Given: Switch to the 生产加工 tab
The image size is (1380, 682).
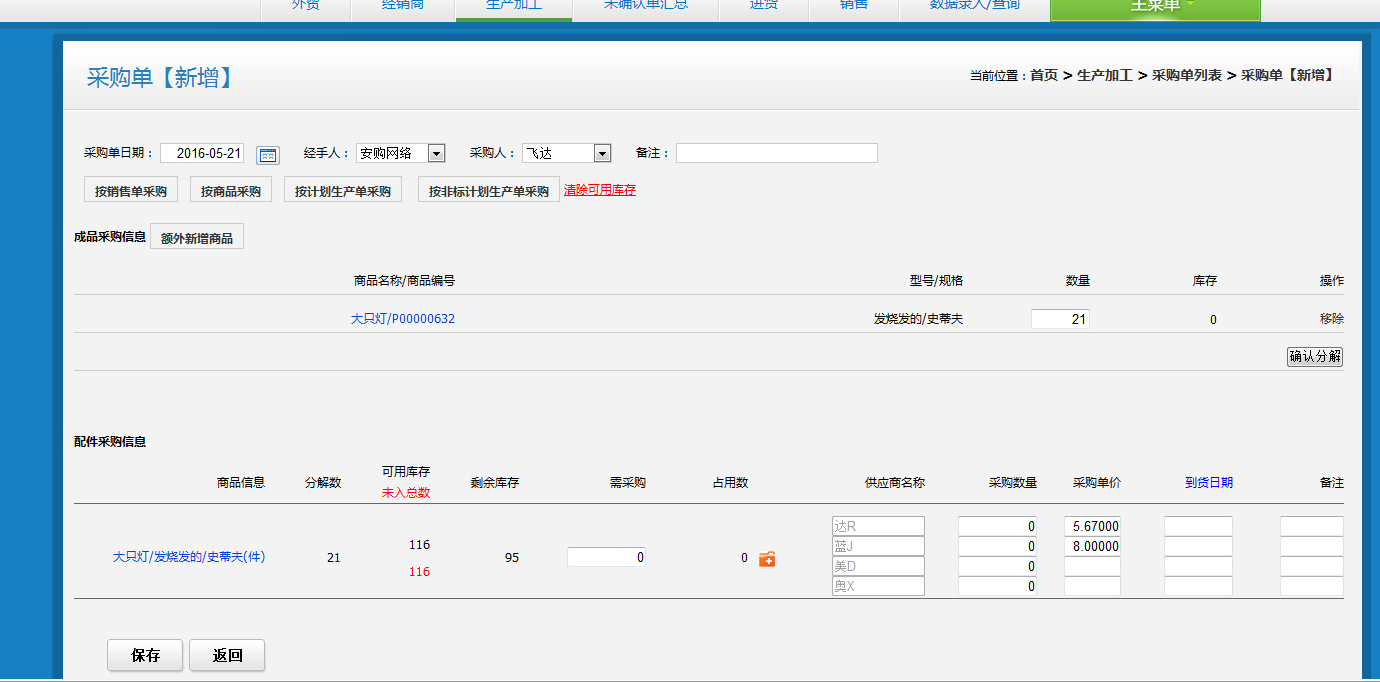Looking at the screenshot, I should (514, 7).
